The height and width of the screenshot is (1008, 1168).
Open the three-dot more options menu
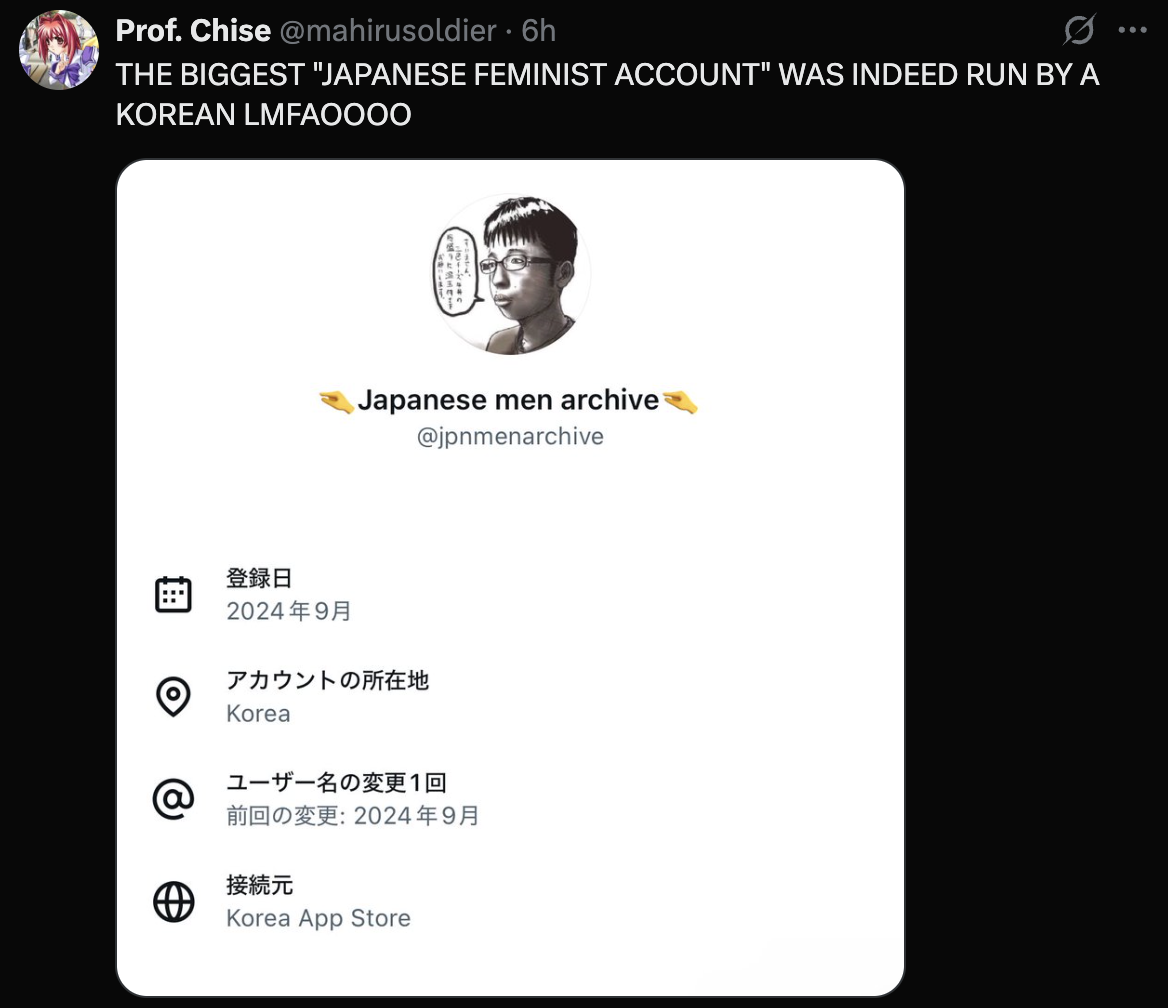[1132, 30]
